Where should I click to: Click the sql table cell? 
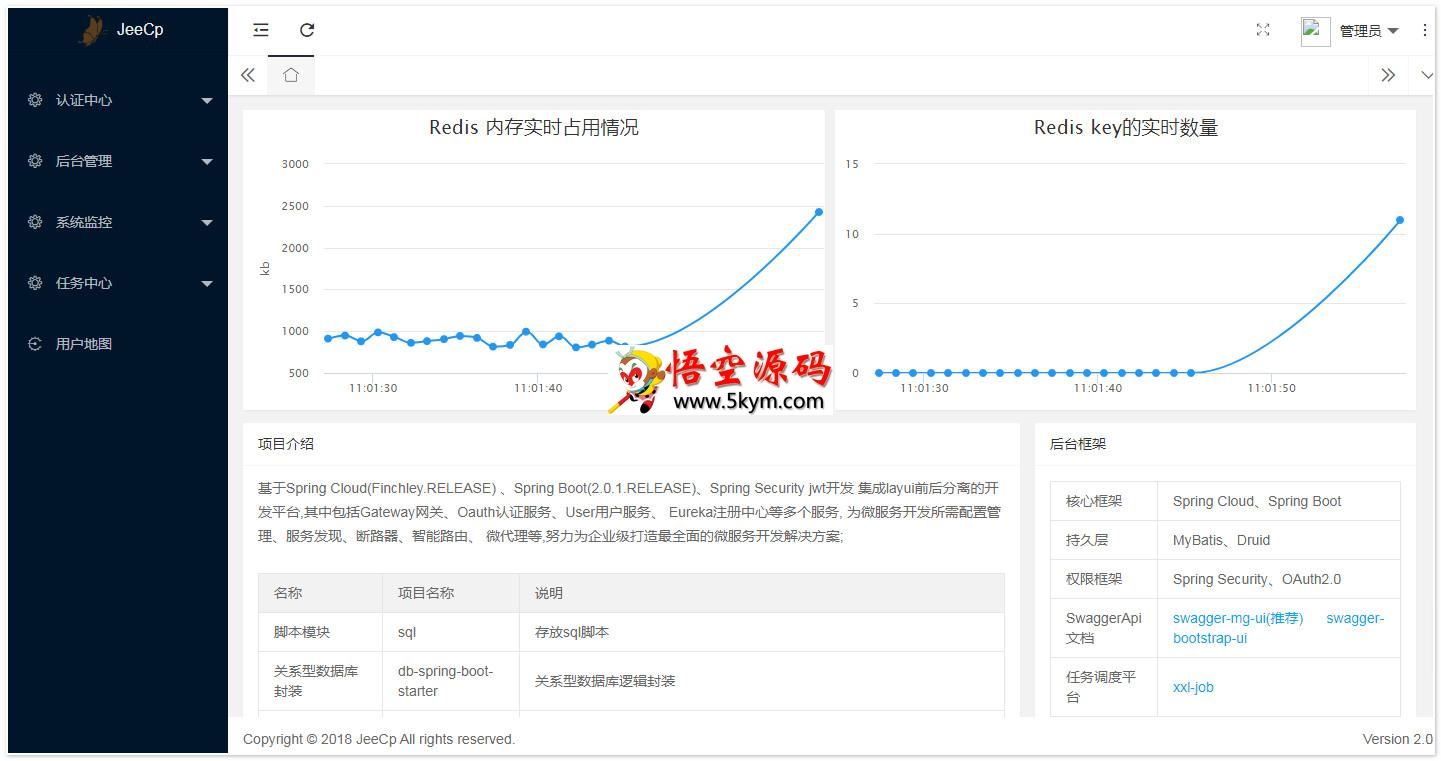pos(451,632)
